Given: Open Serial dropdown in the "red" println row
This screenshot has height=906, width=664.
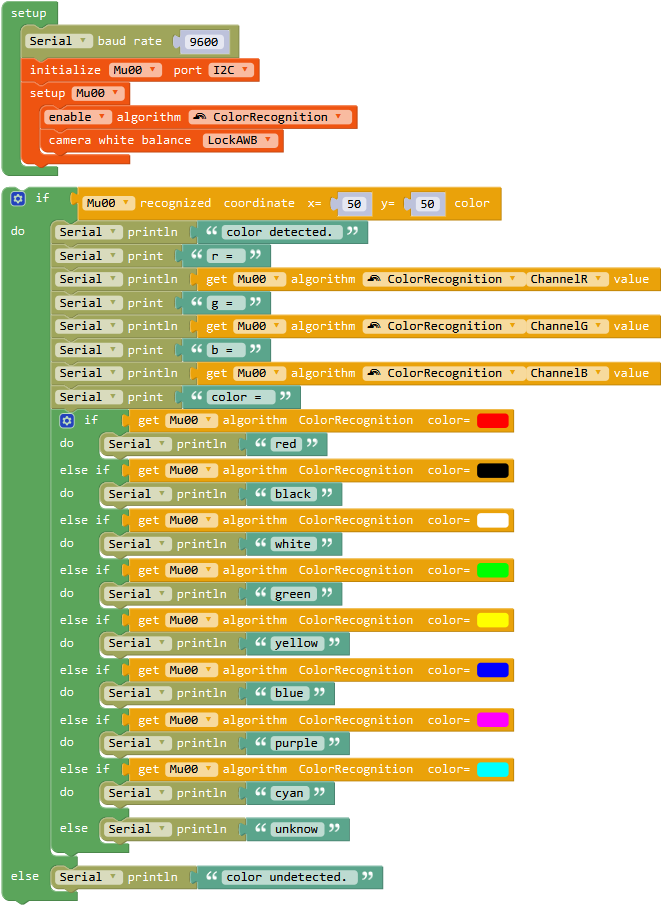Looking at the screenshot, I should (138, 444).
